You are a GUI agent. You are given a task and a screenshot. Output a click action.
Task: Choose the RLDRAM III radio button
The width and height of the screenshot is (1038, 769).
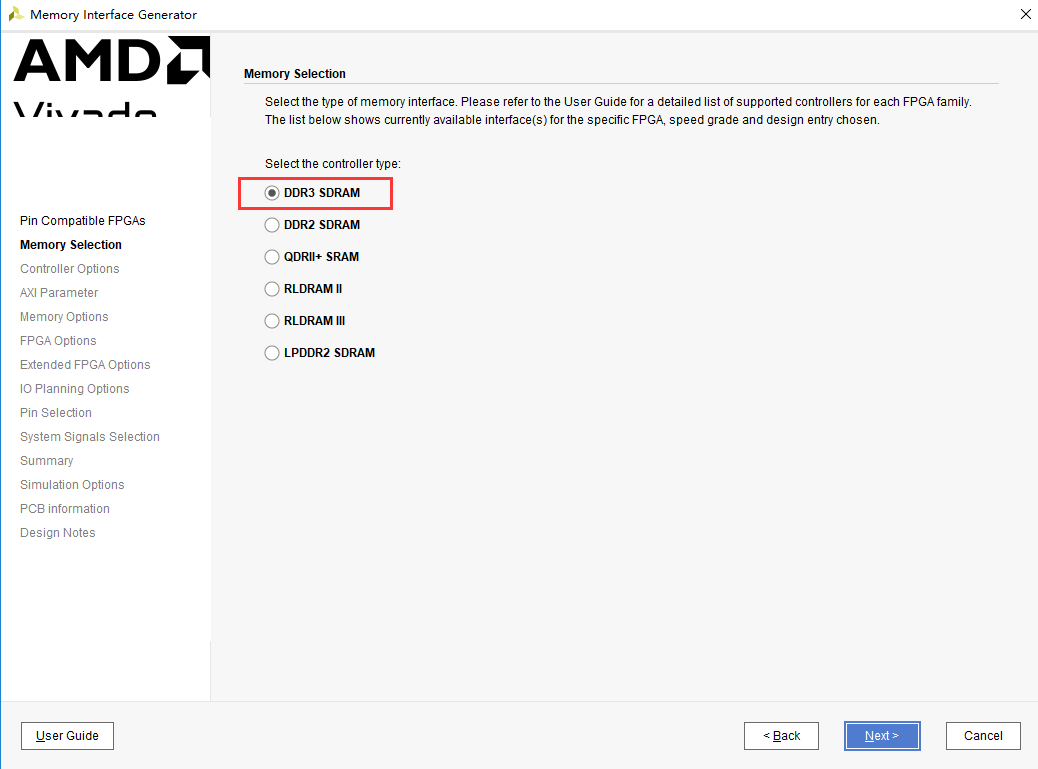click(272, 321)
